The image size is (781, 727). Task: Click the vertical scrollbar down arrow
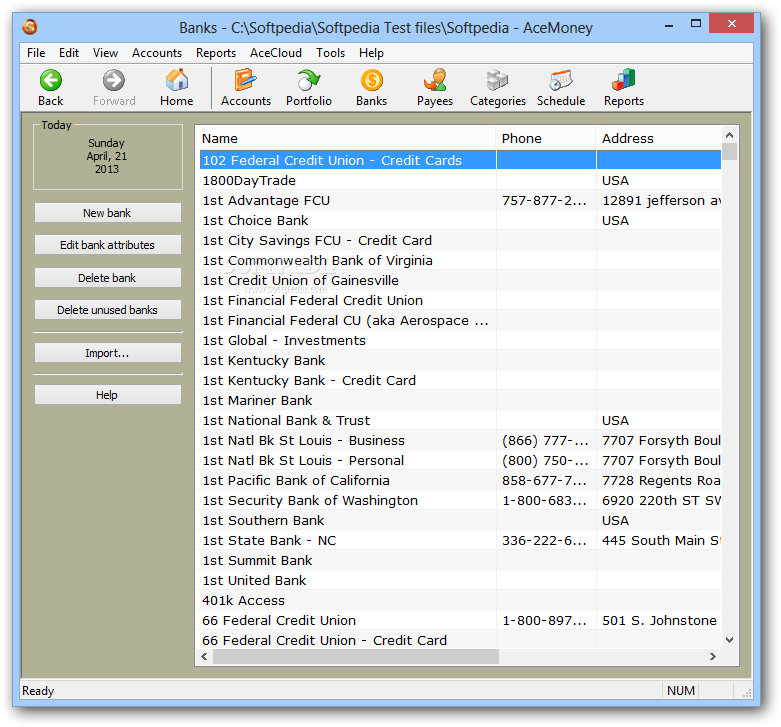729,640
